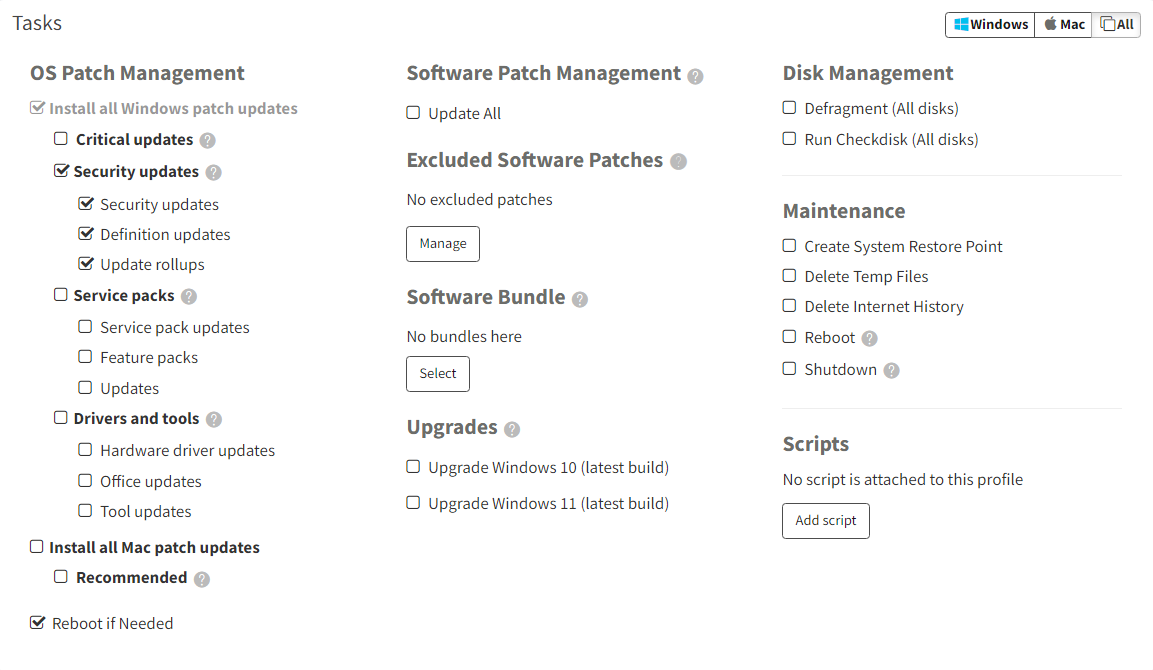Enable Upgrade Windows 11 latest build
The width and height of the screenshot is (1153, 670).
pos(413,502)
